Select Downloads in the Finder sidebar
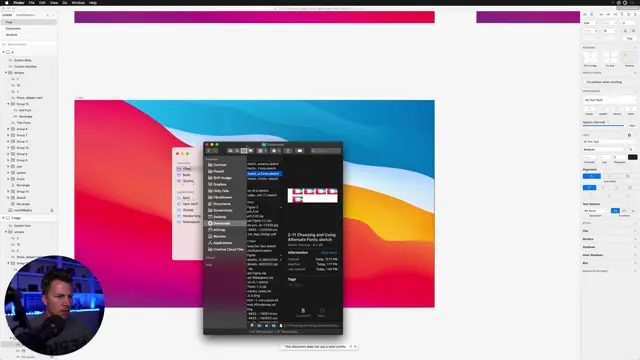Image resolution: width=640 pixels, height=360 pixels. (x=226, y=223)
